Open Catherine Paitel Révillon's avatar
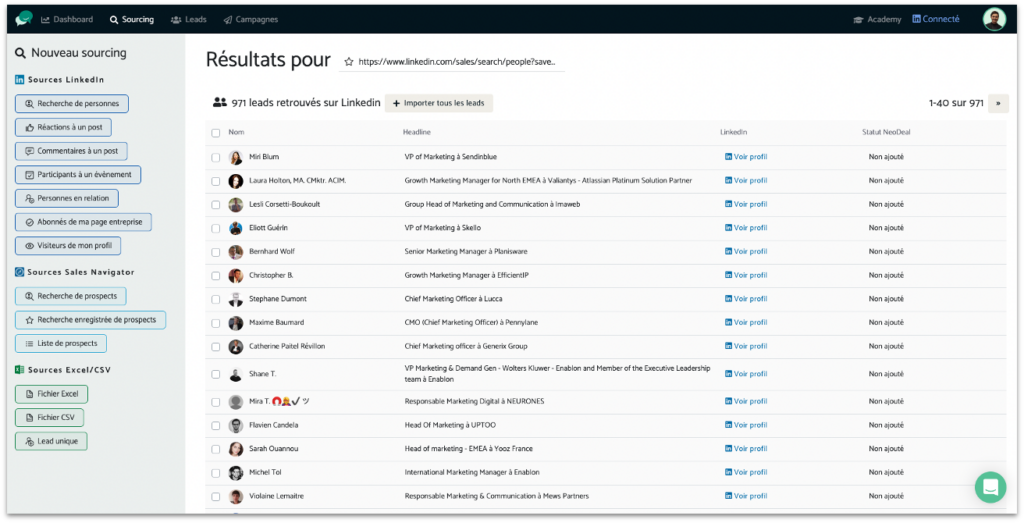 click(x=236, y=347)
